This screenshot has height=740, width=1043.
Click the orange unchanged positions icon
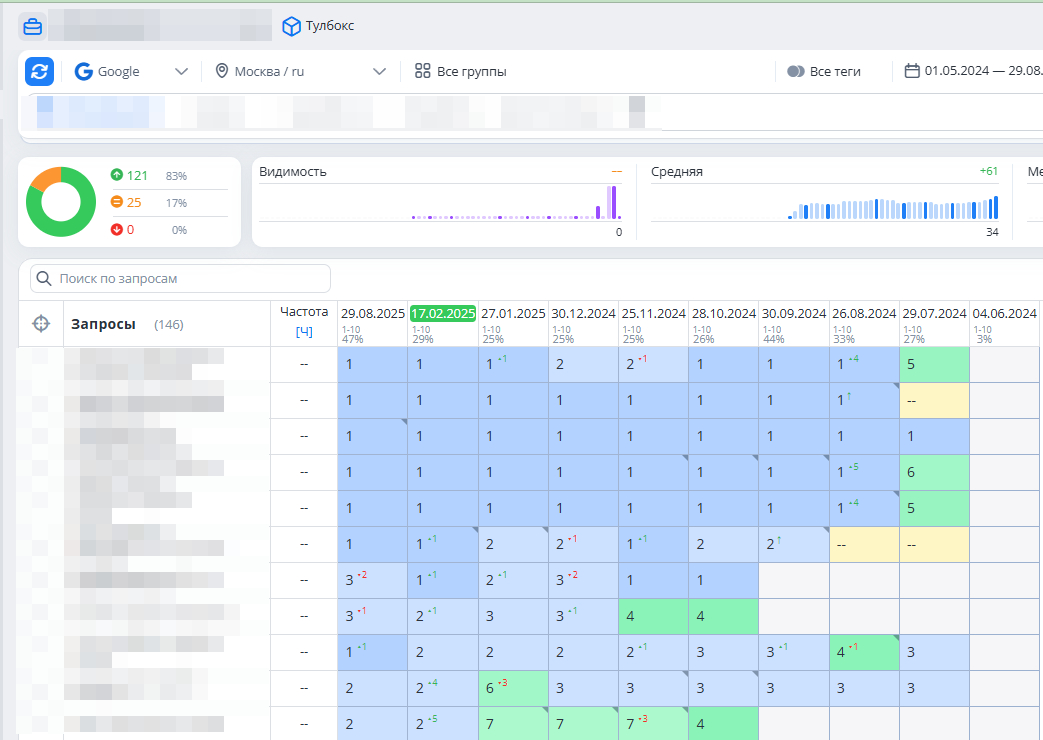pos(116,202)
